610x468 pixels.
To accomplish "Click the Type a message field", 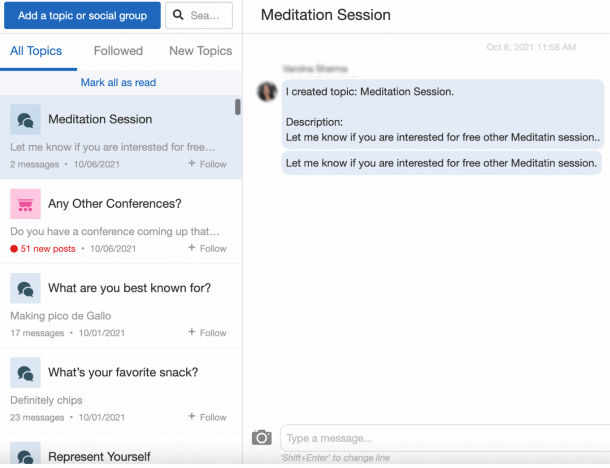I will point(440,438).
